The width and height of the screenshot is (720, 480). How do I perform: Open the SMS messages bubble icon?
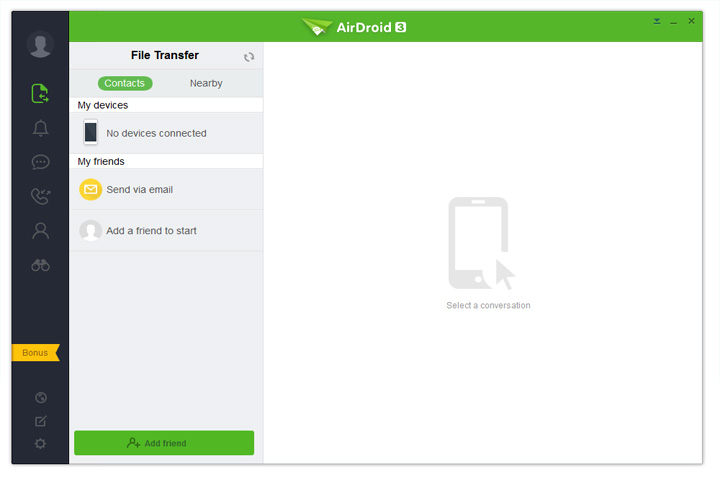click(40, 162)
